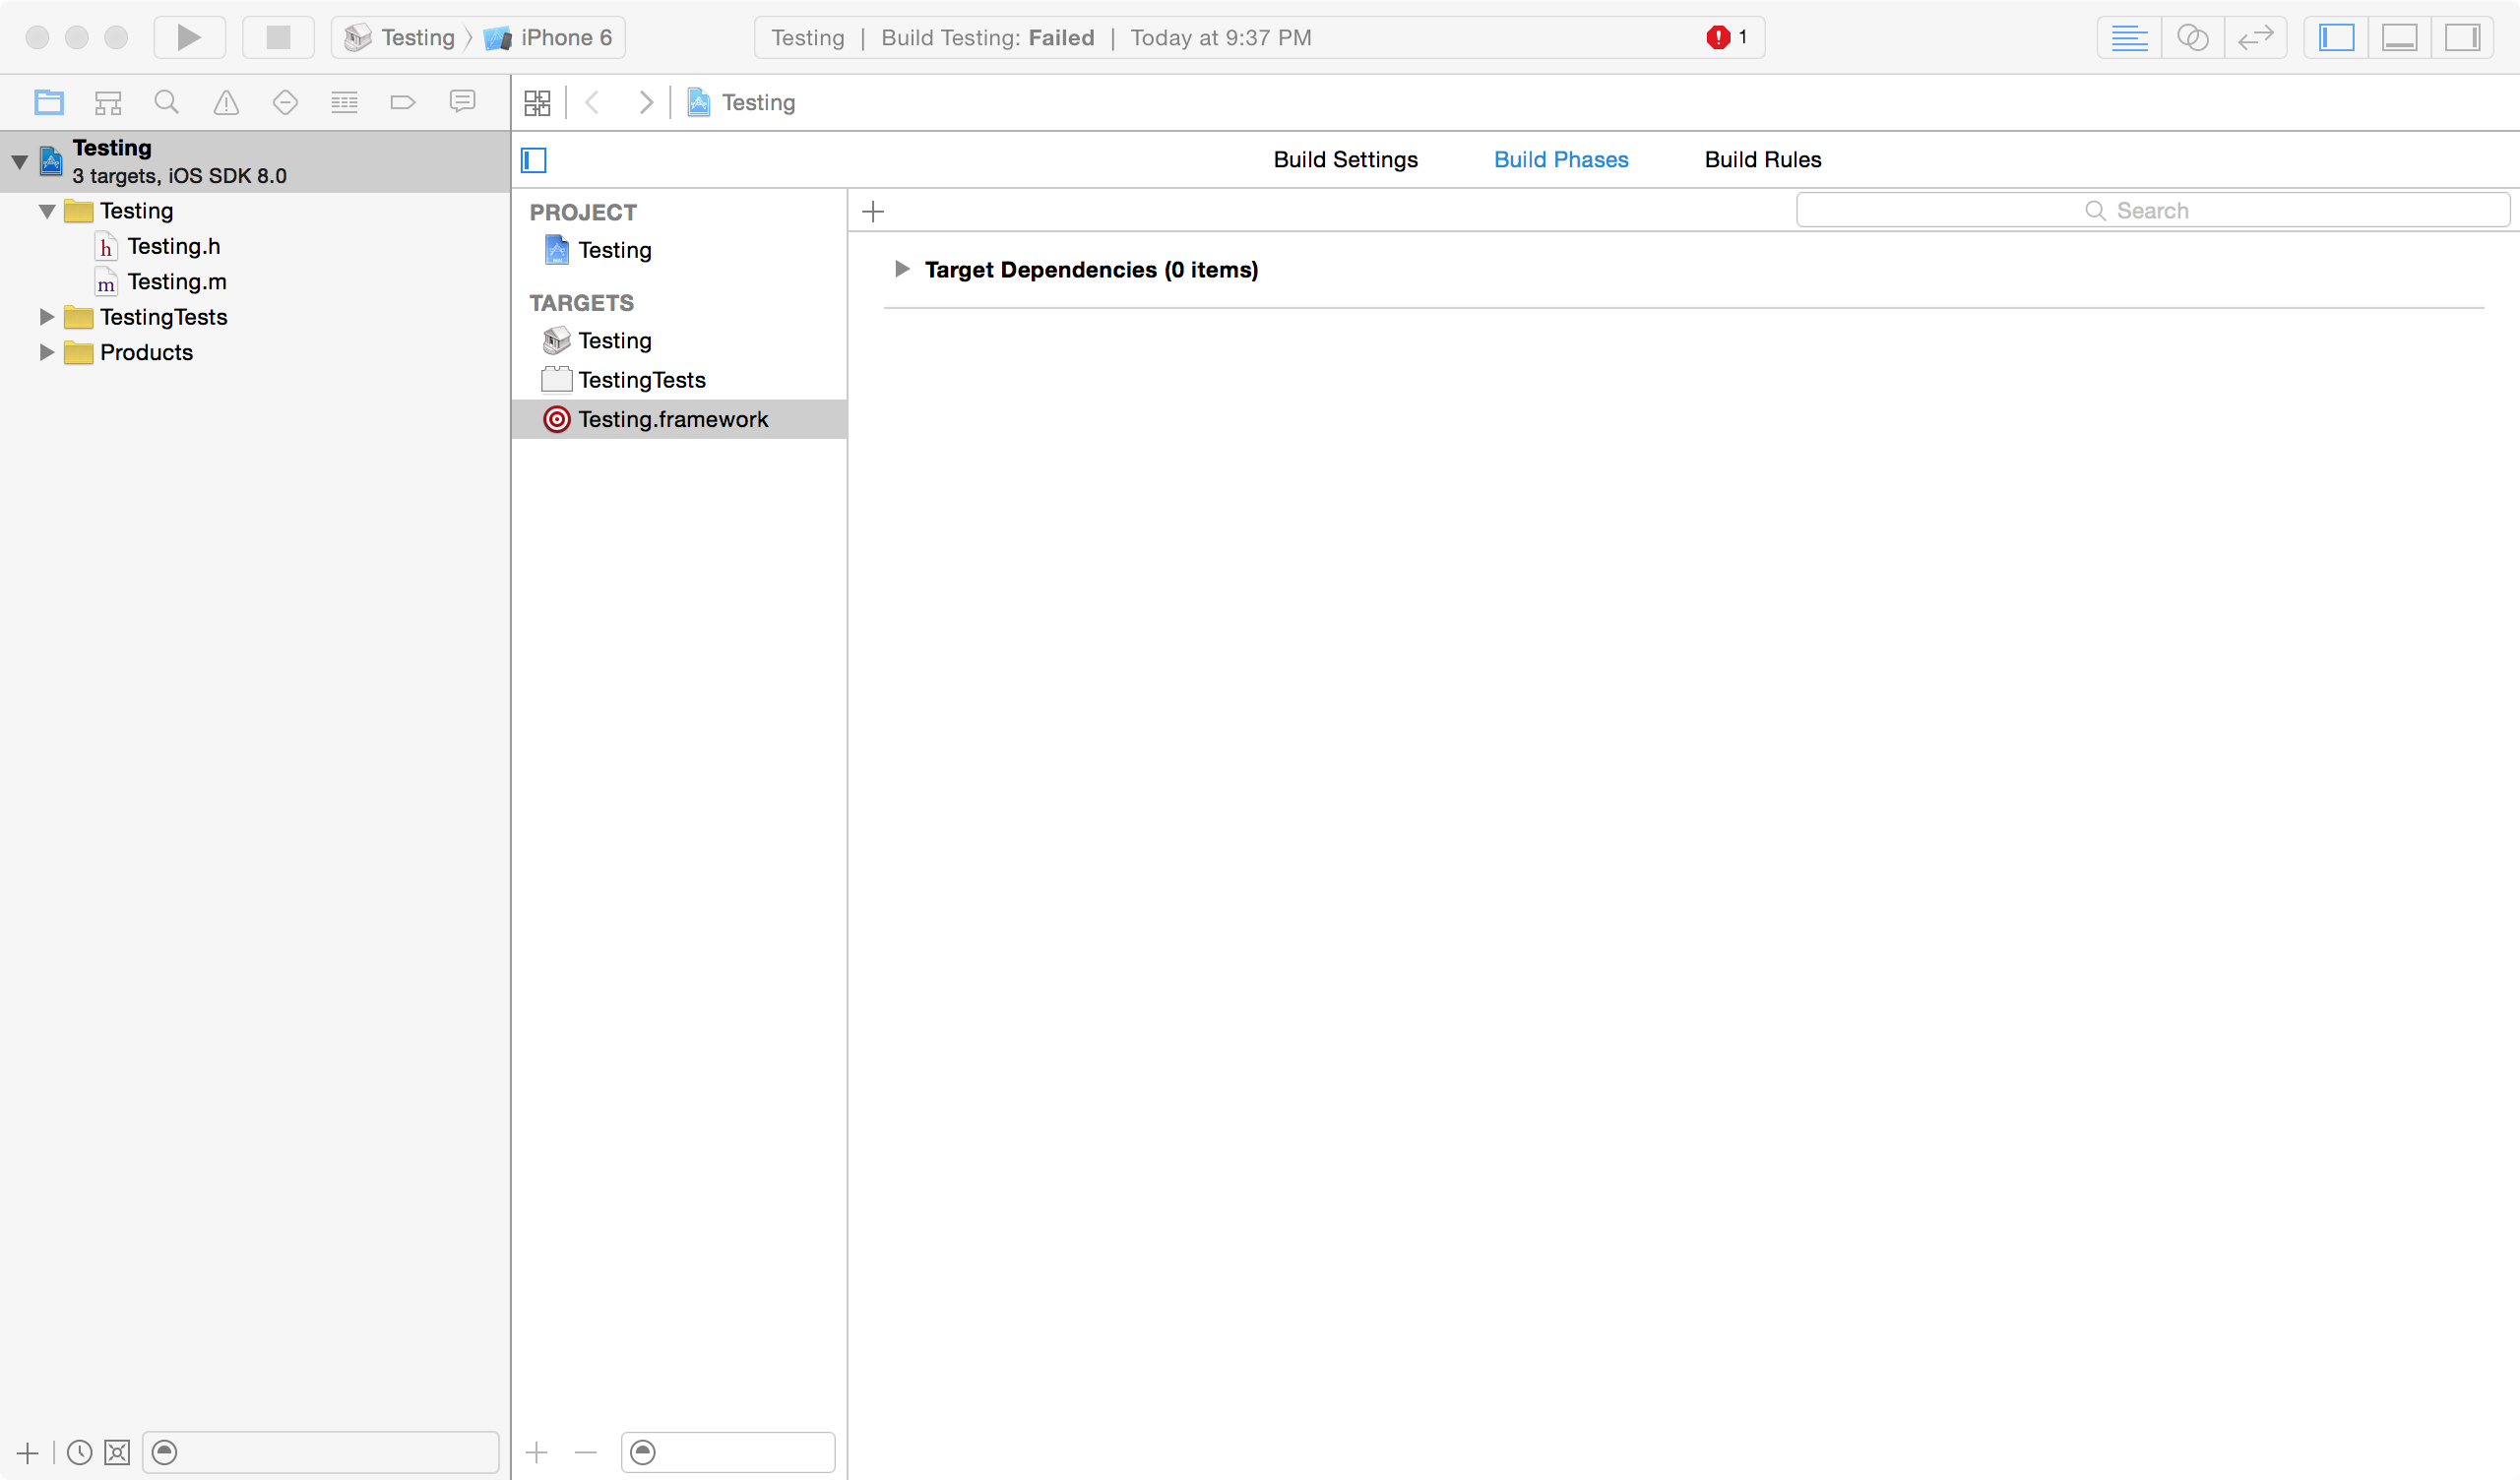Open the related items grid icon
The width and height of the screenshot is (2520, 1480).
(537, 102)
